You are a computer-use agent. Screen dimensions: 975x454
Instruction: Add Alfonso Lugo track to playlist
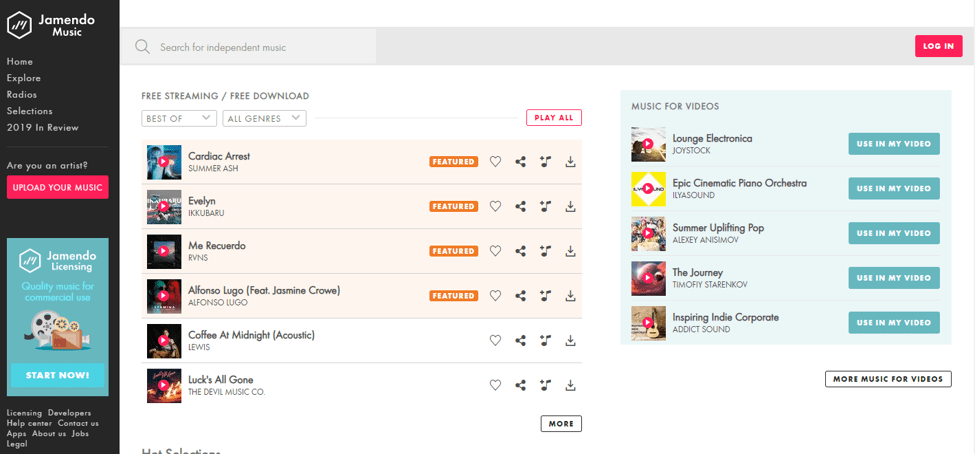[545, 296]
